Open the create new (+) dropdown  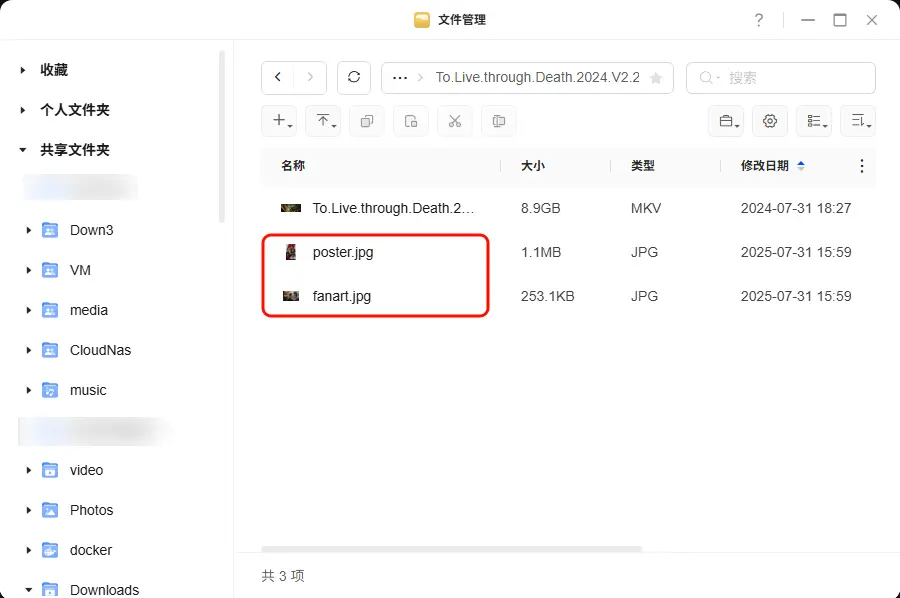coord(282,121)
